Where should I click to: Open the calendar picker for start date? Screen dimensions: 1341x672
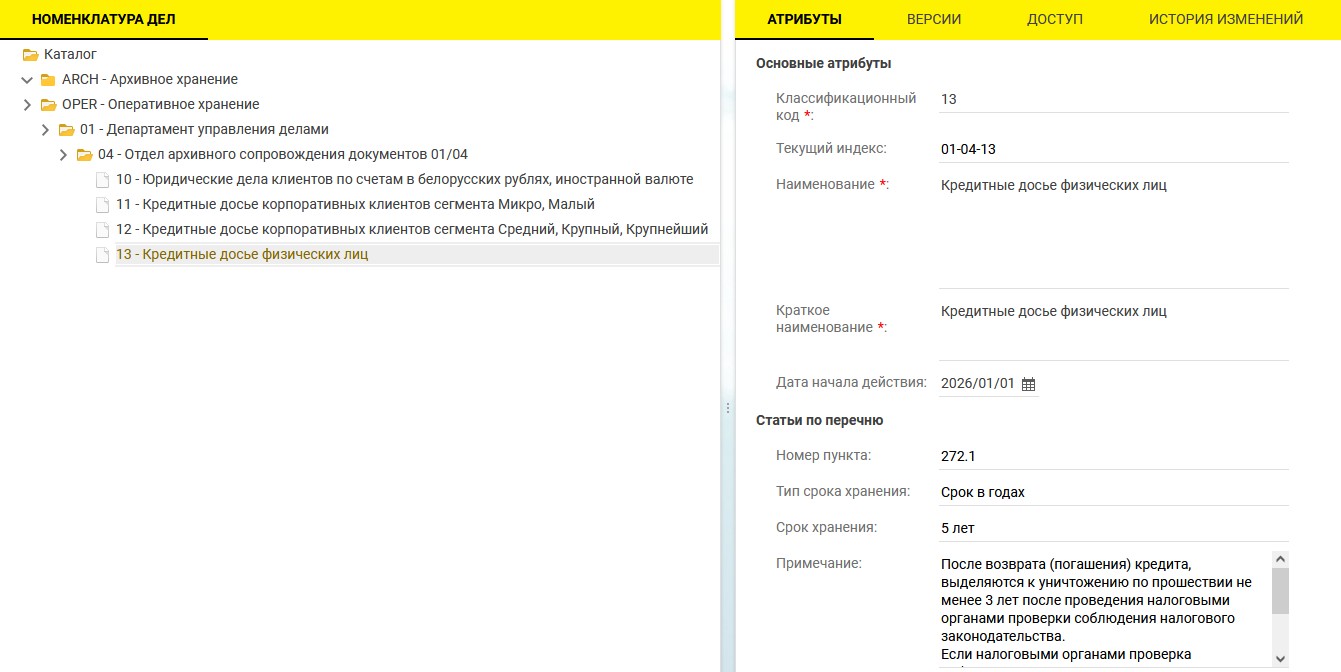point(1028,384)
